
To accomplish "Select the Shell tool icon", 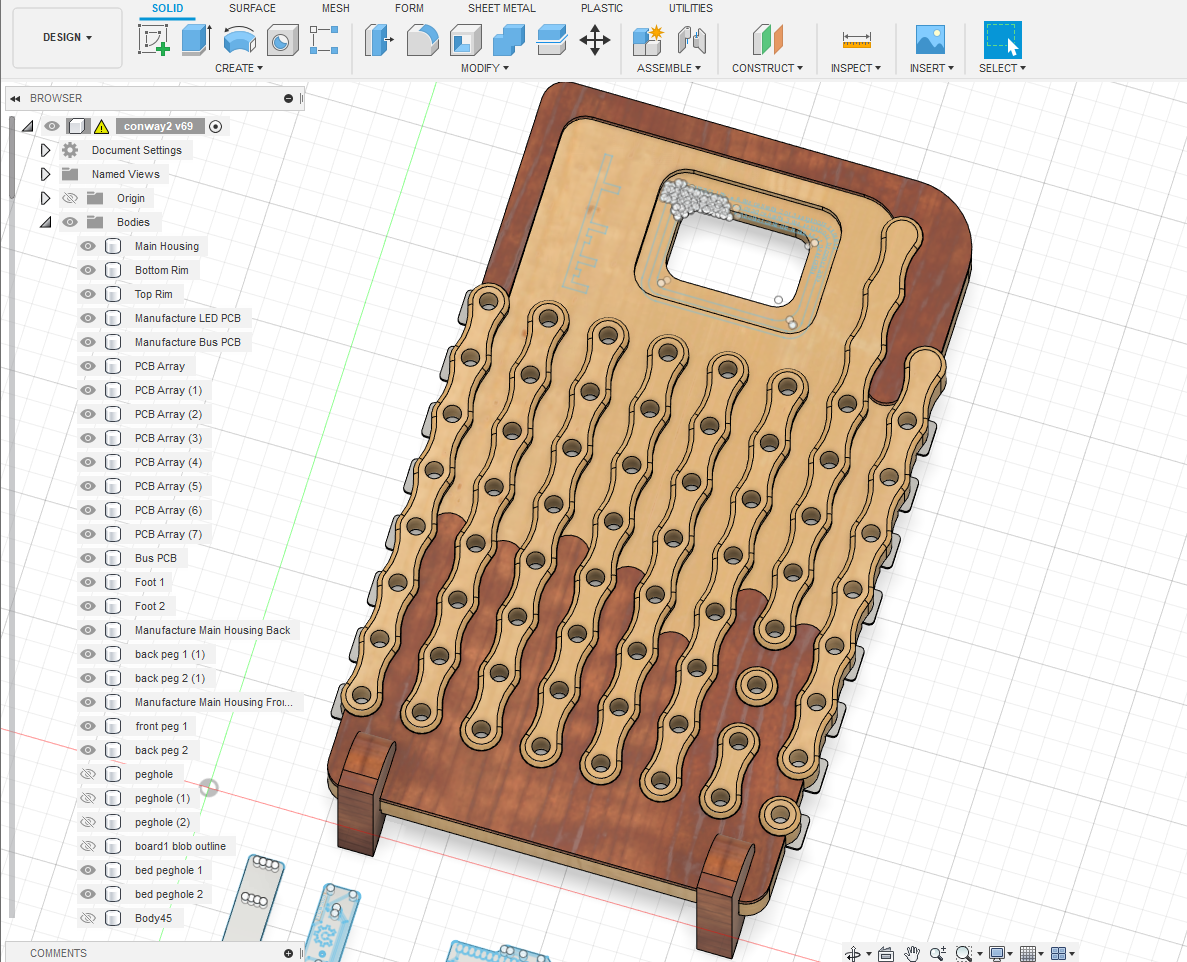I will click(x=466, y=39).
